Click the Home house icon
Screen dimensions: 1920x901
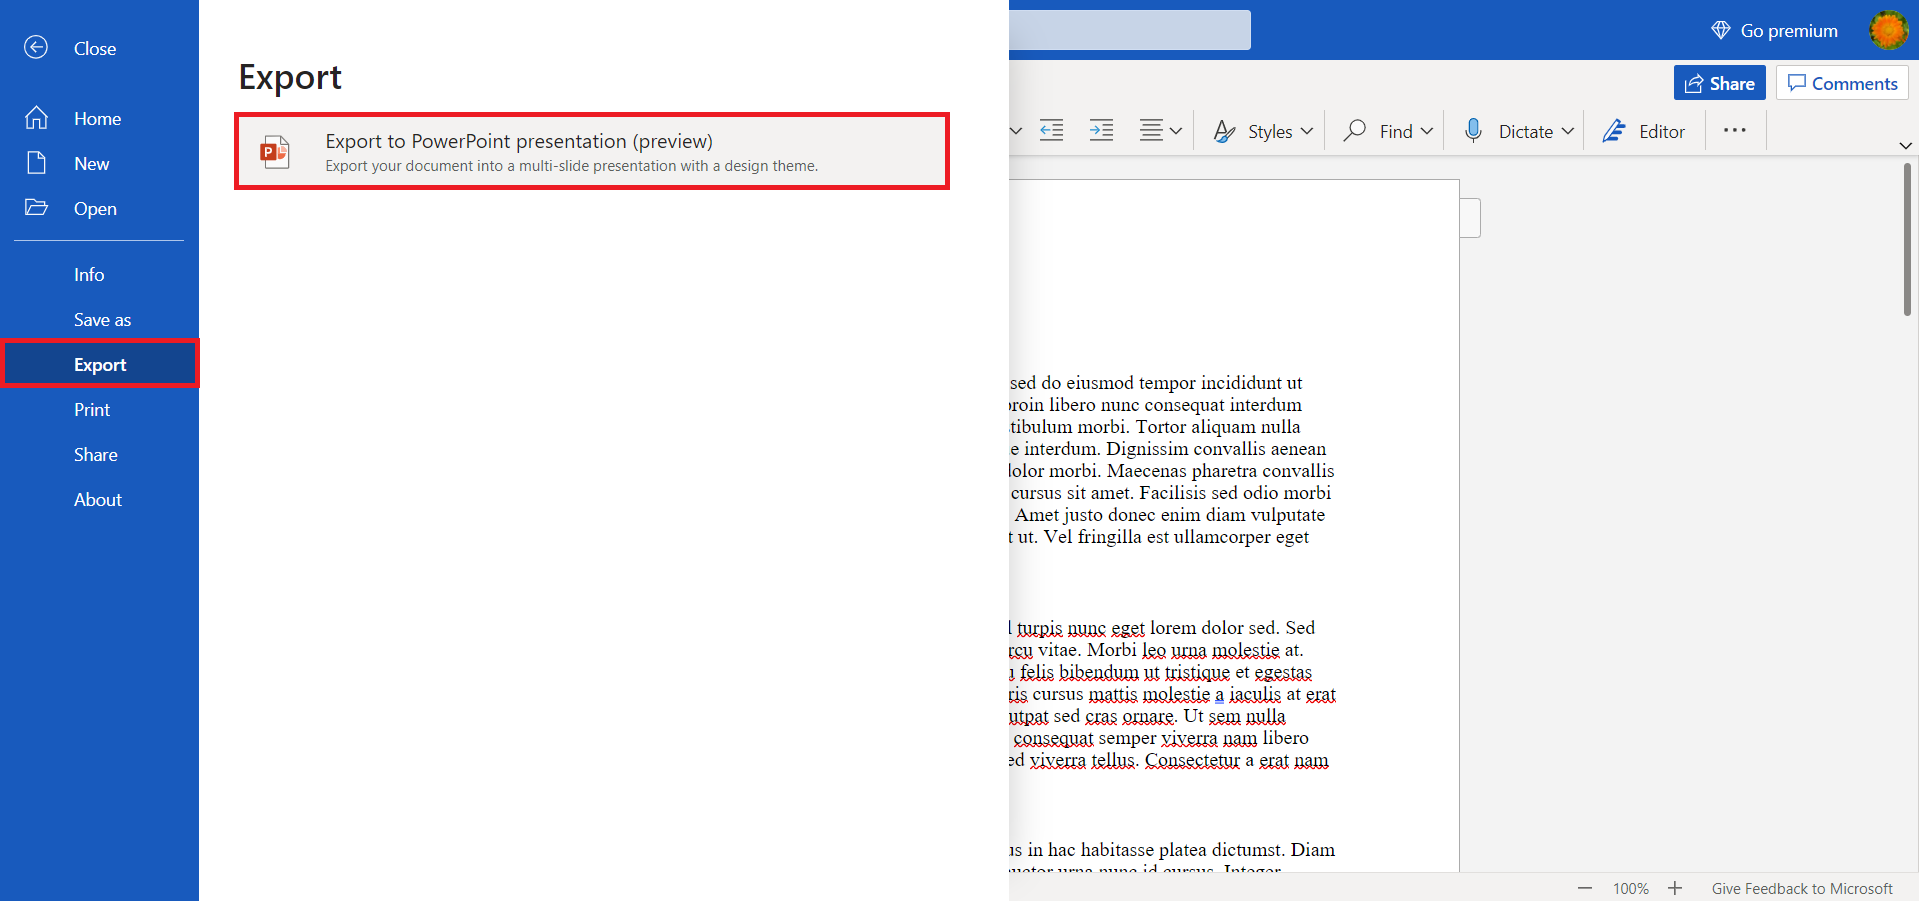click(36, 118)
